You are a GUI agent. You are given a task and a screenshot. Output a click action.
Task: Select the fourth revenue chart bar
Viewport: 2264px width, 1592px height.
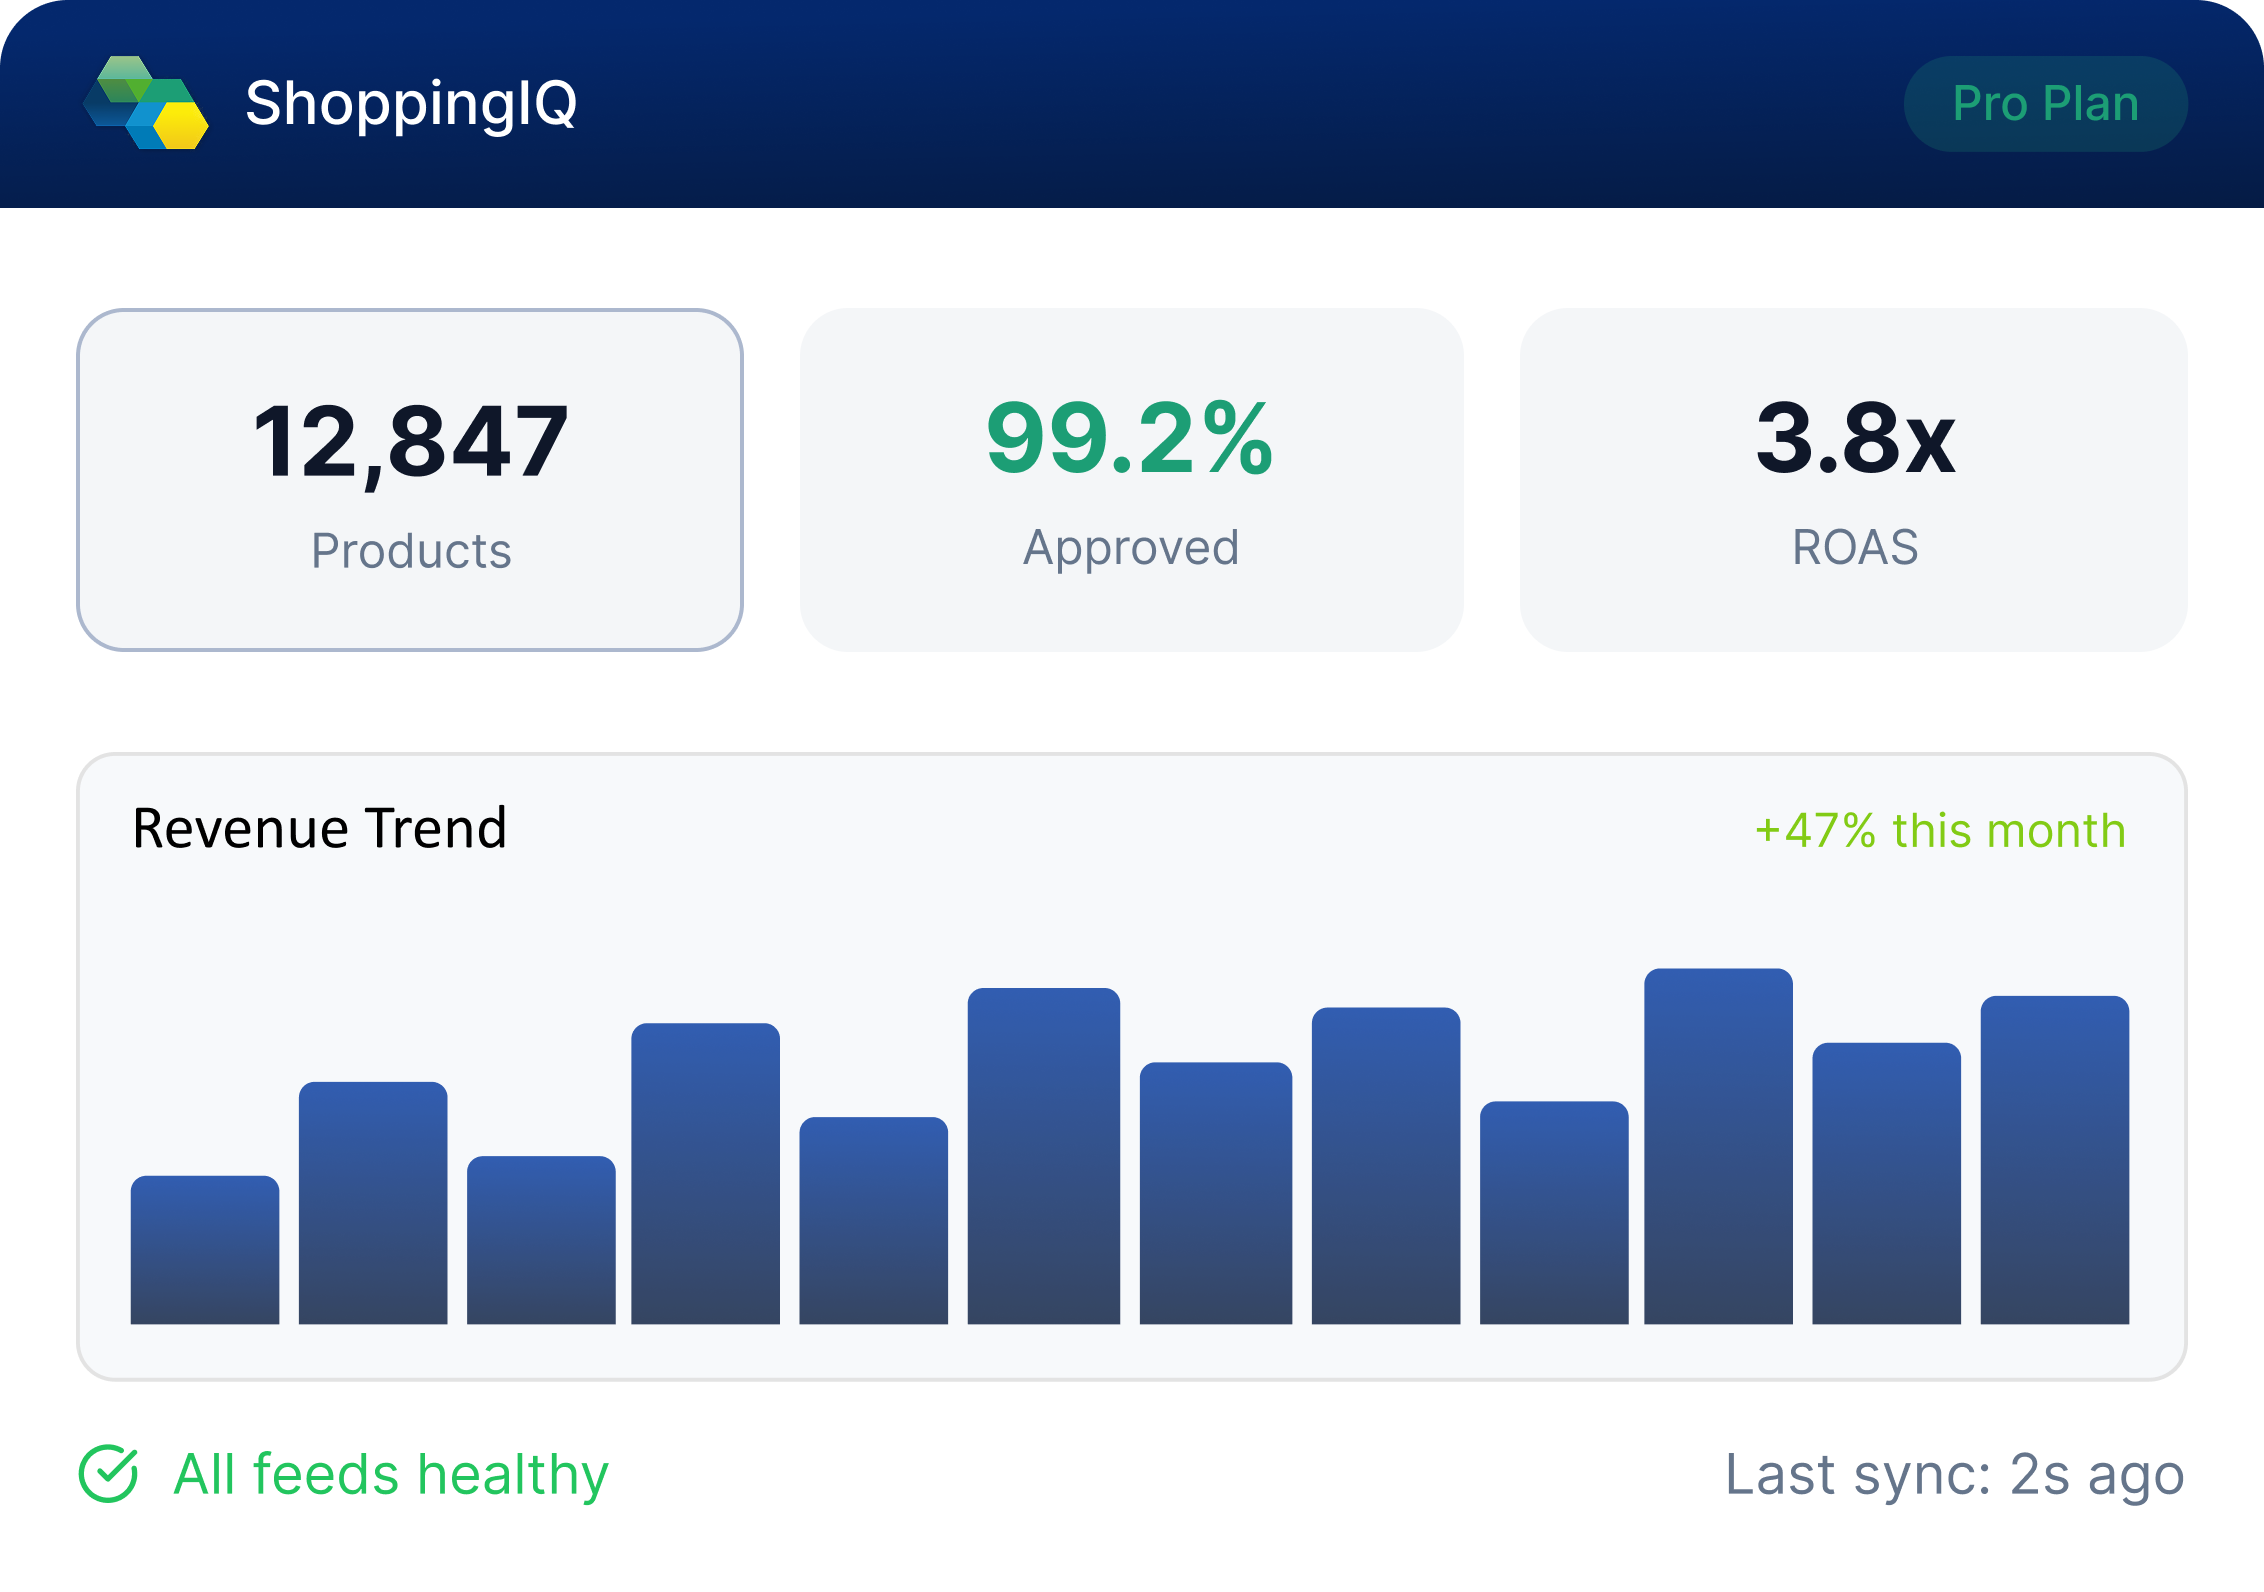tap(705, 1174)
